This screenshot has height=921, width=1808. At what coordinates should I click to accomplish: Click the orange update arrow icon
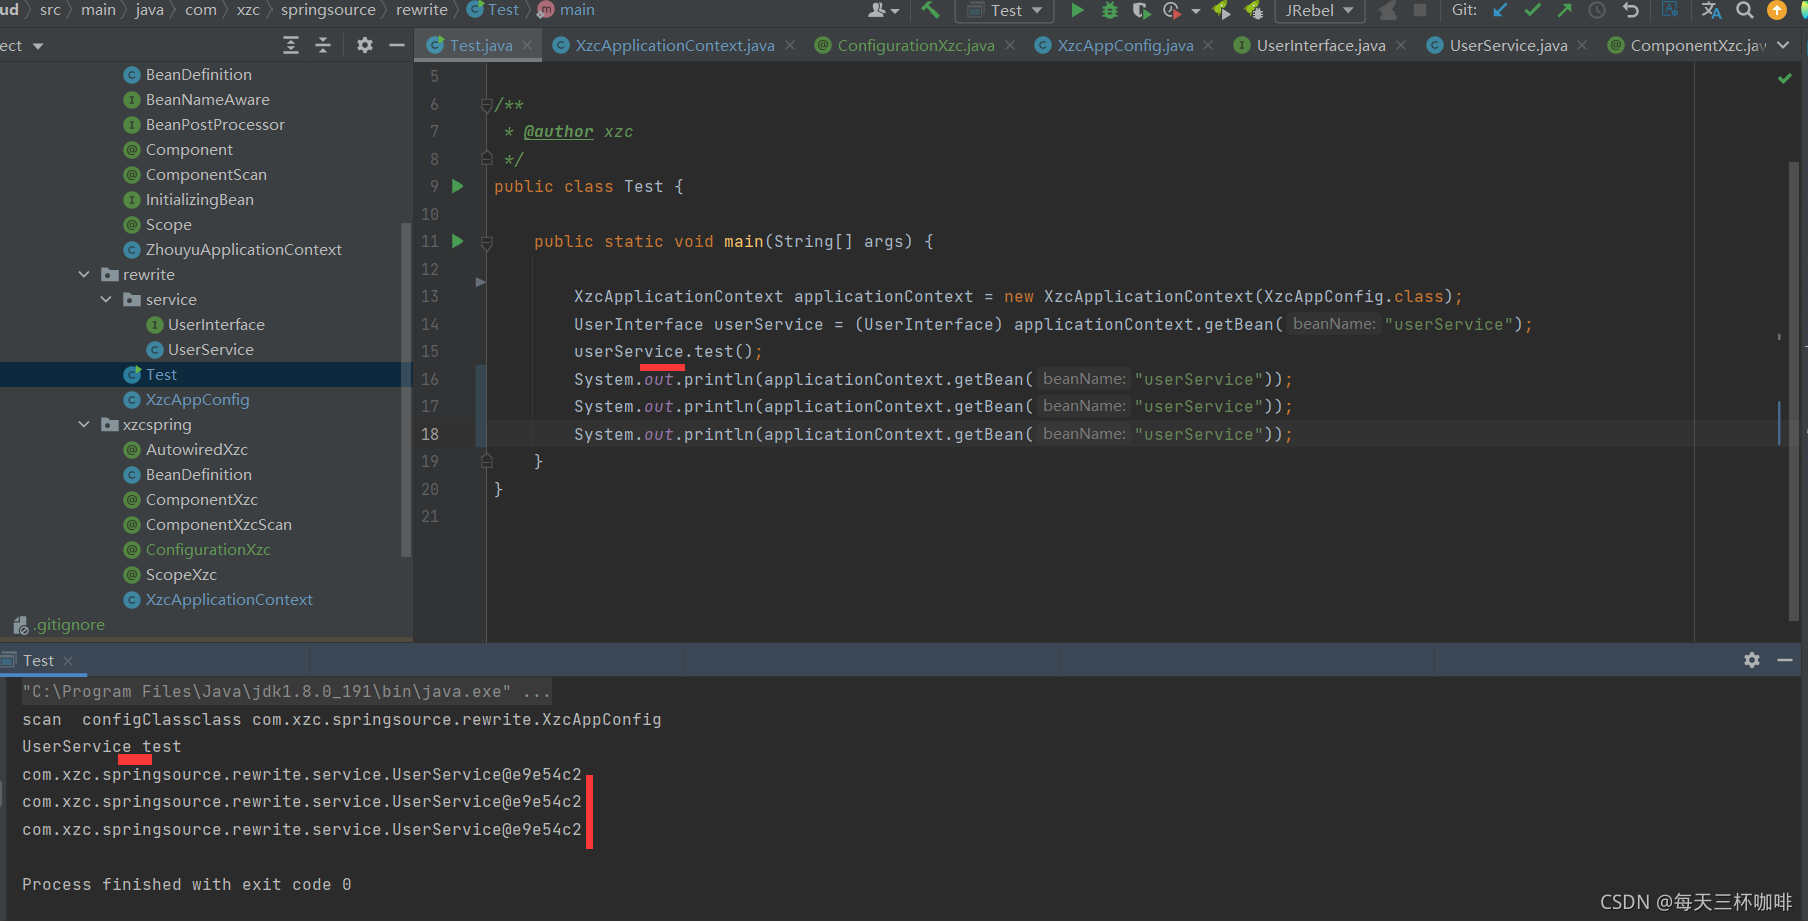click(x=1777, y=10)
